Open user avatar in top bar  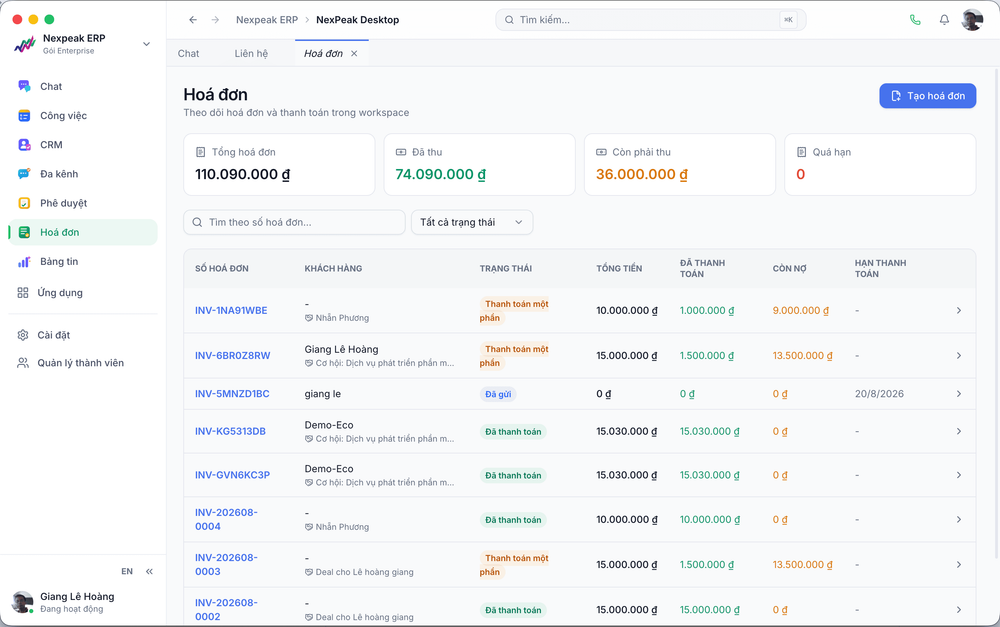click(x=973, y=20)
